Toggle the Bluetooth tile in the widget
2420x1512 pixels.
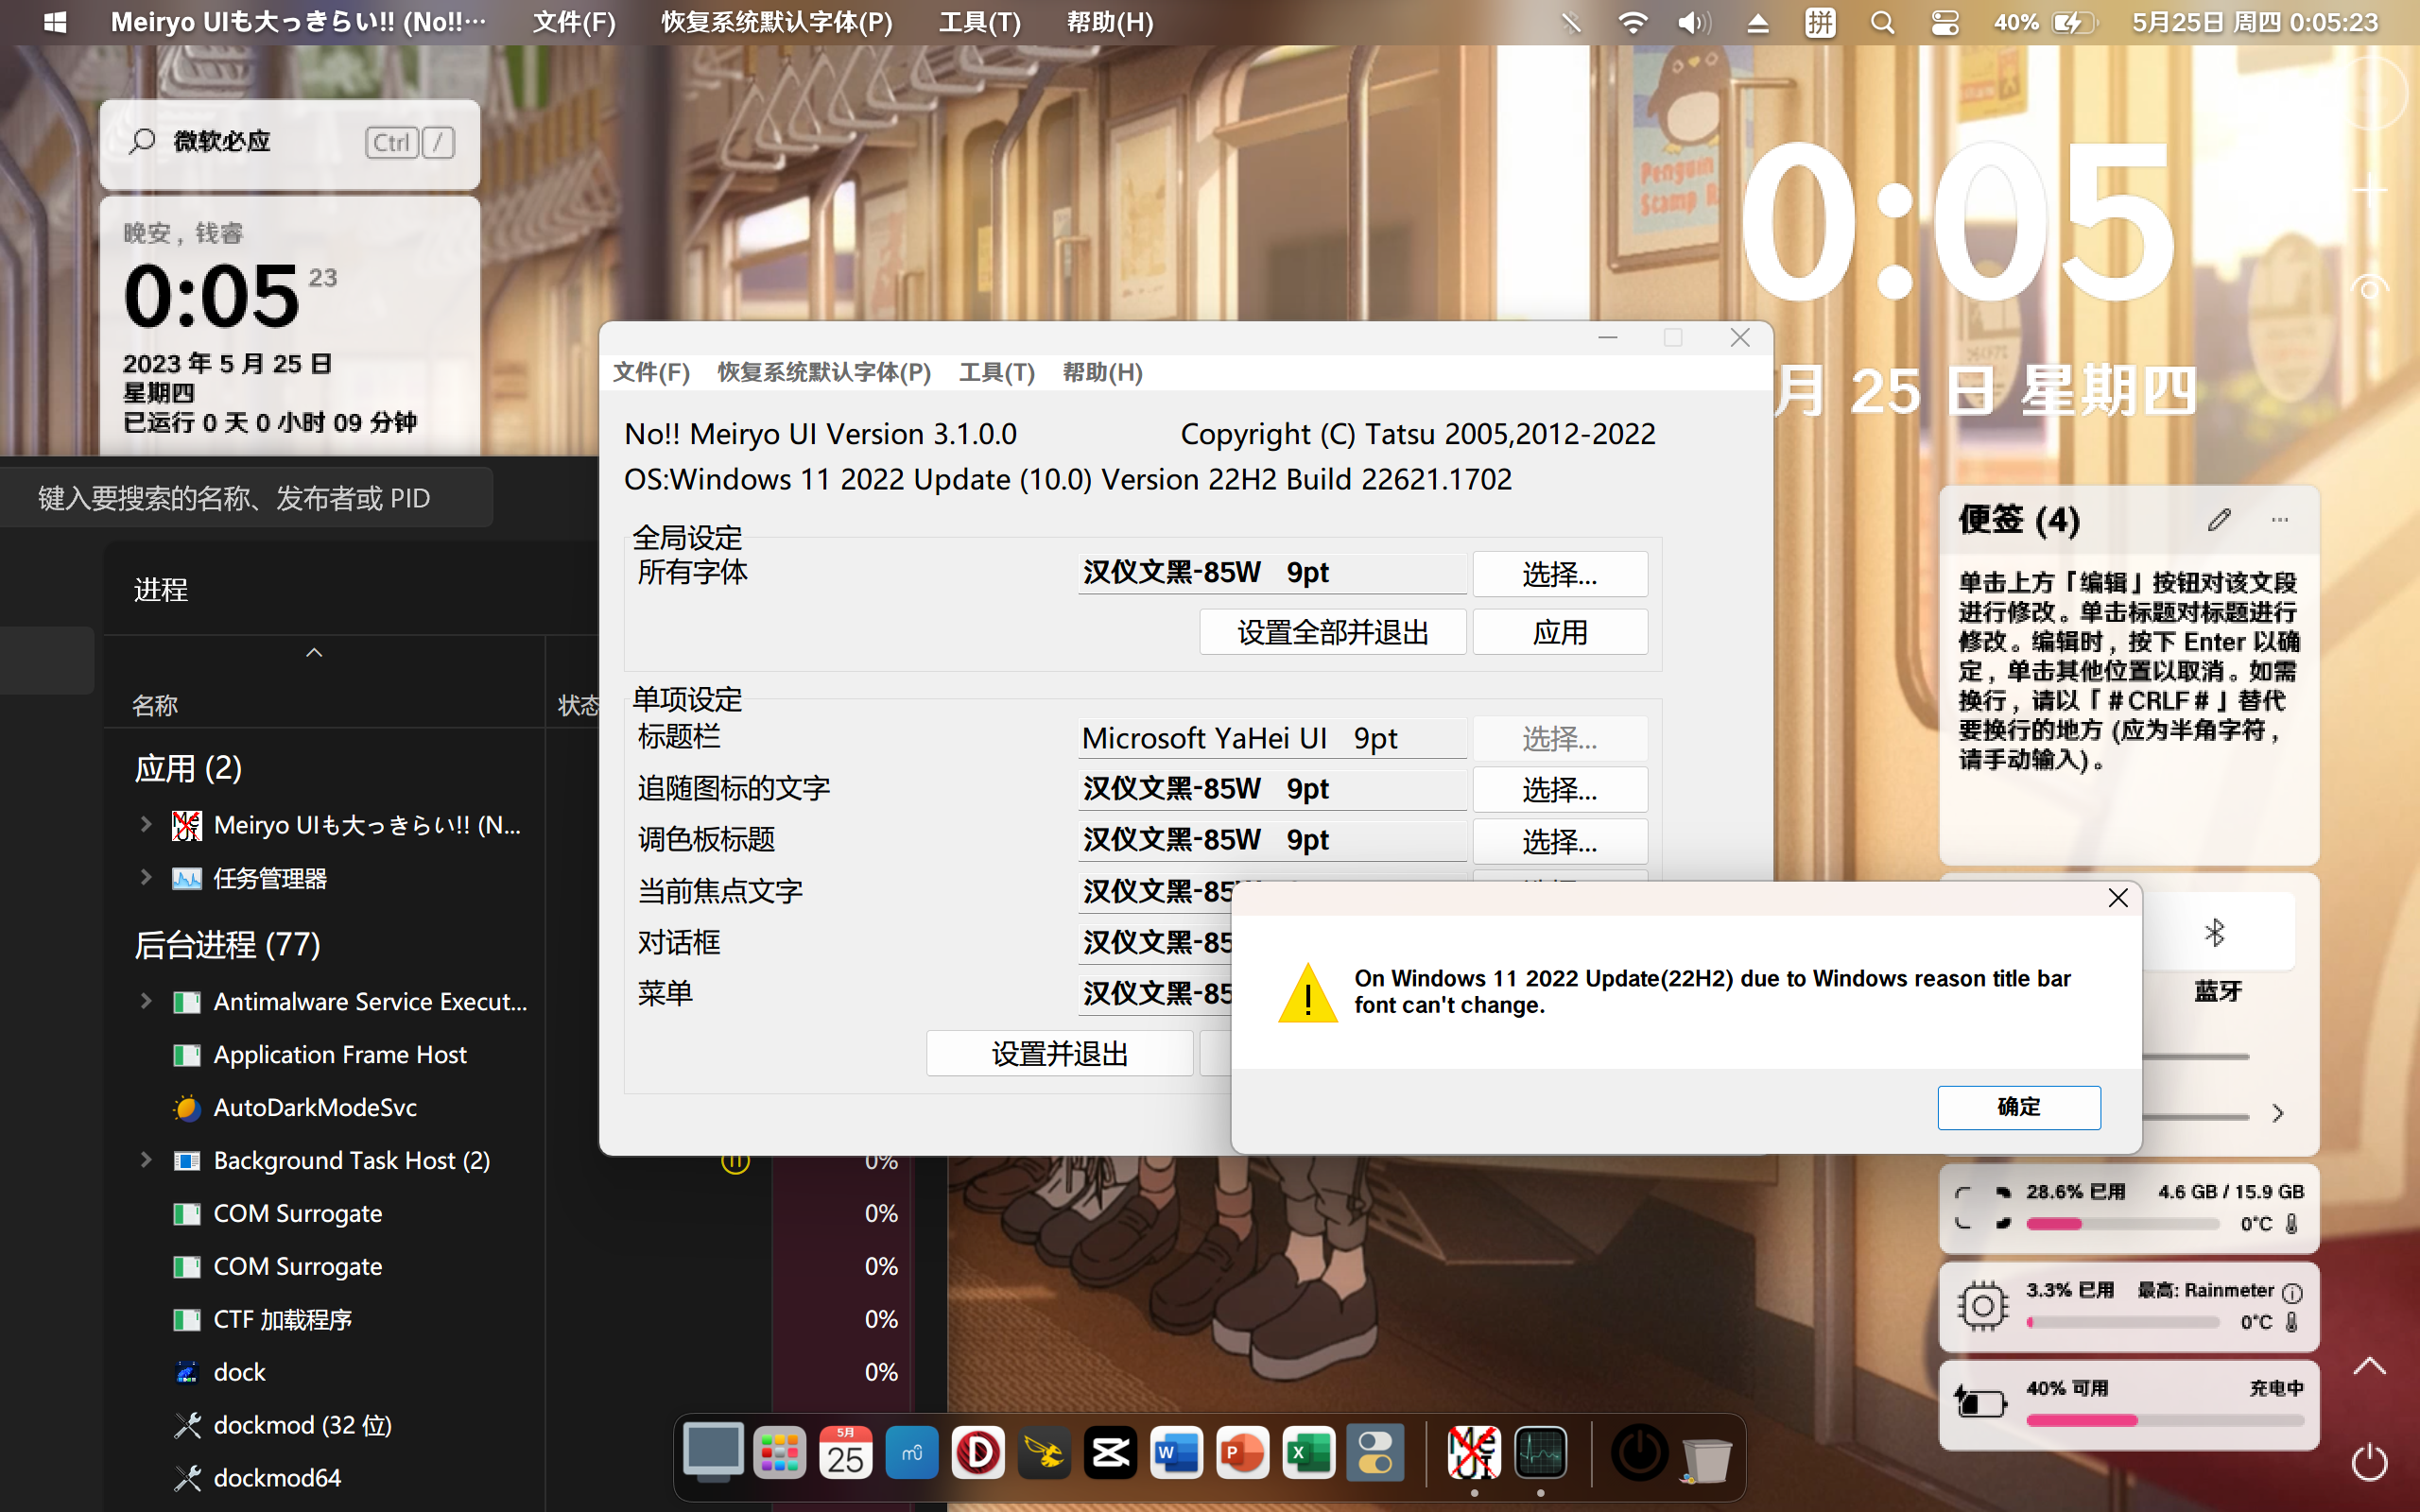[x=2217, y=932]
